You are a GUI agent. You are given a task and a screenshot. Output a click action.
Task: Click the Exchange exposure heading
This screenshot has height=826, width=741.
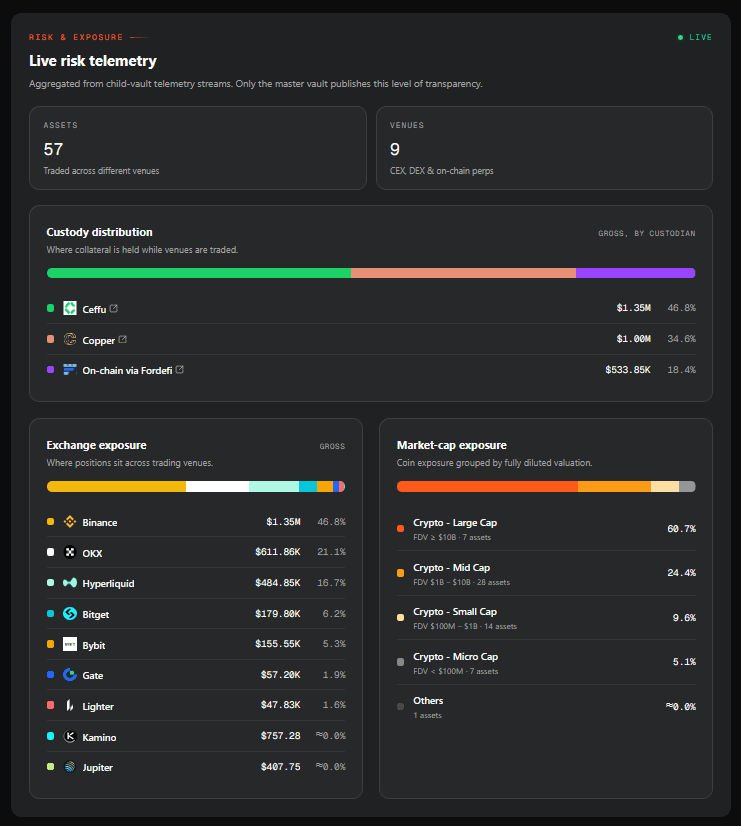click(x=96, y=445)
